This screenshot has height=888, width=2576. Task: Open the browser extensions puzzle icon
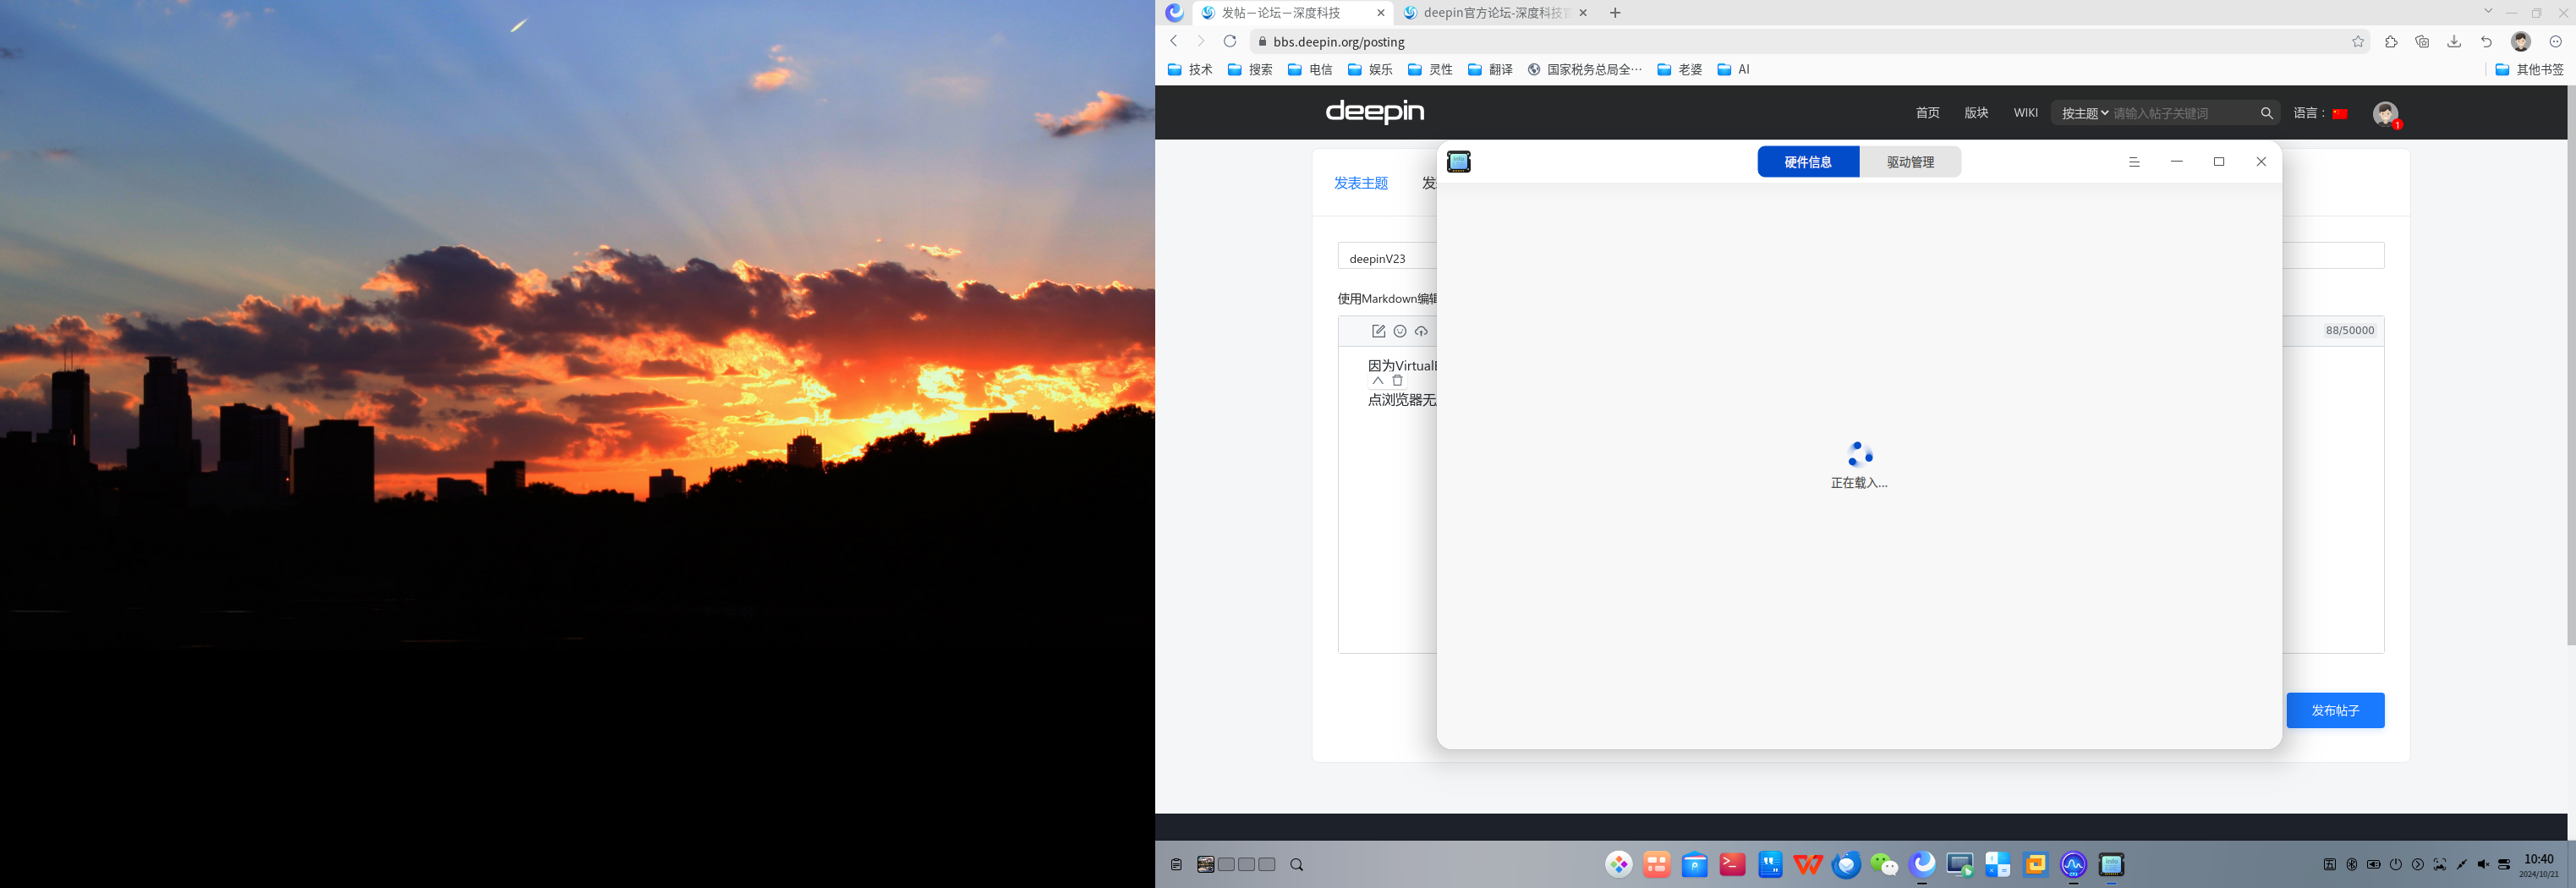(x=2391, y=42)
